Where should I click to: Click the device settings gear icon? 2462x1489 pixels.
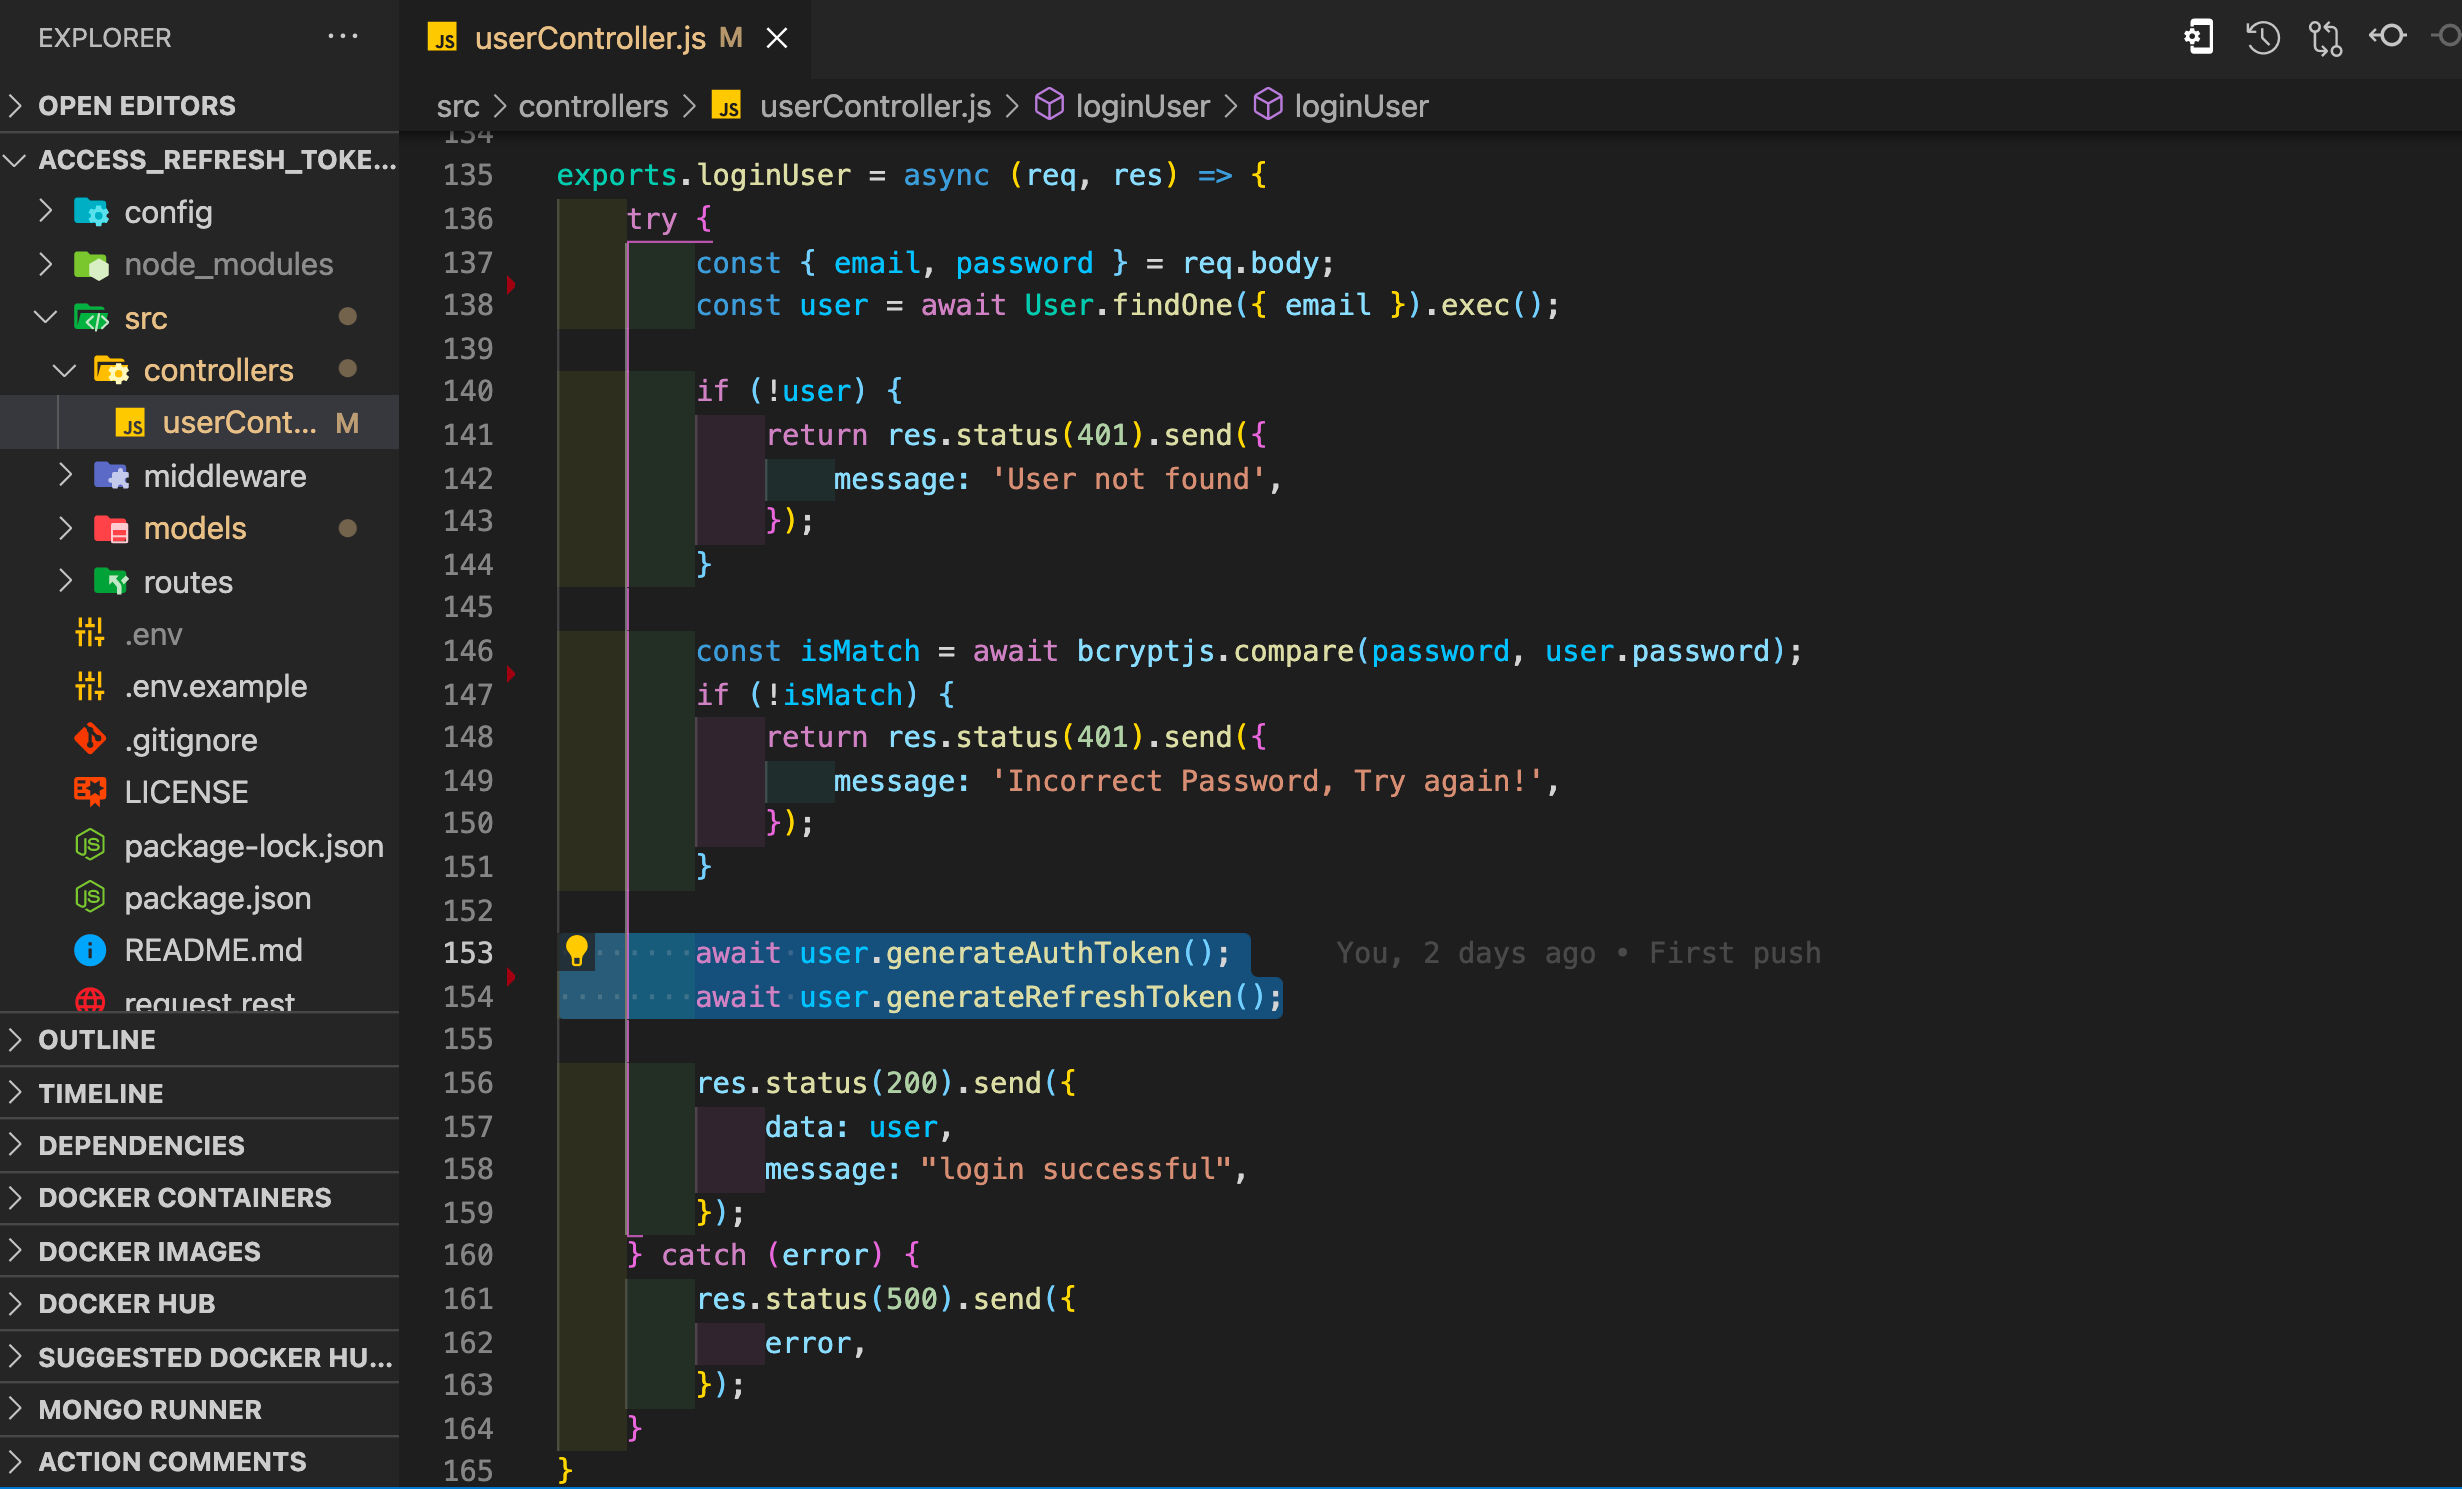pyautogui.click(x=2199, y=38)
